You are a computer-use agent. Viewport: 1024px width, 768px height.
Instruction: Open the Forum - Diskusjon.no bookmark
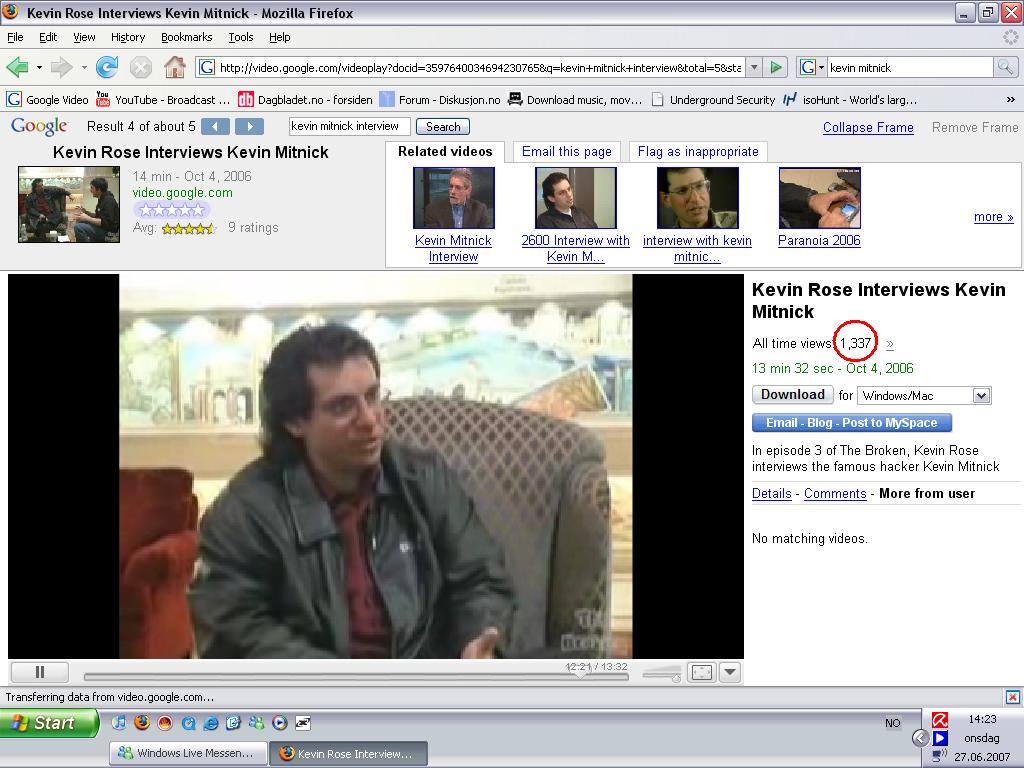pos(440,100)
